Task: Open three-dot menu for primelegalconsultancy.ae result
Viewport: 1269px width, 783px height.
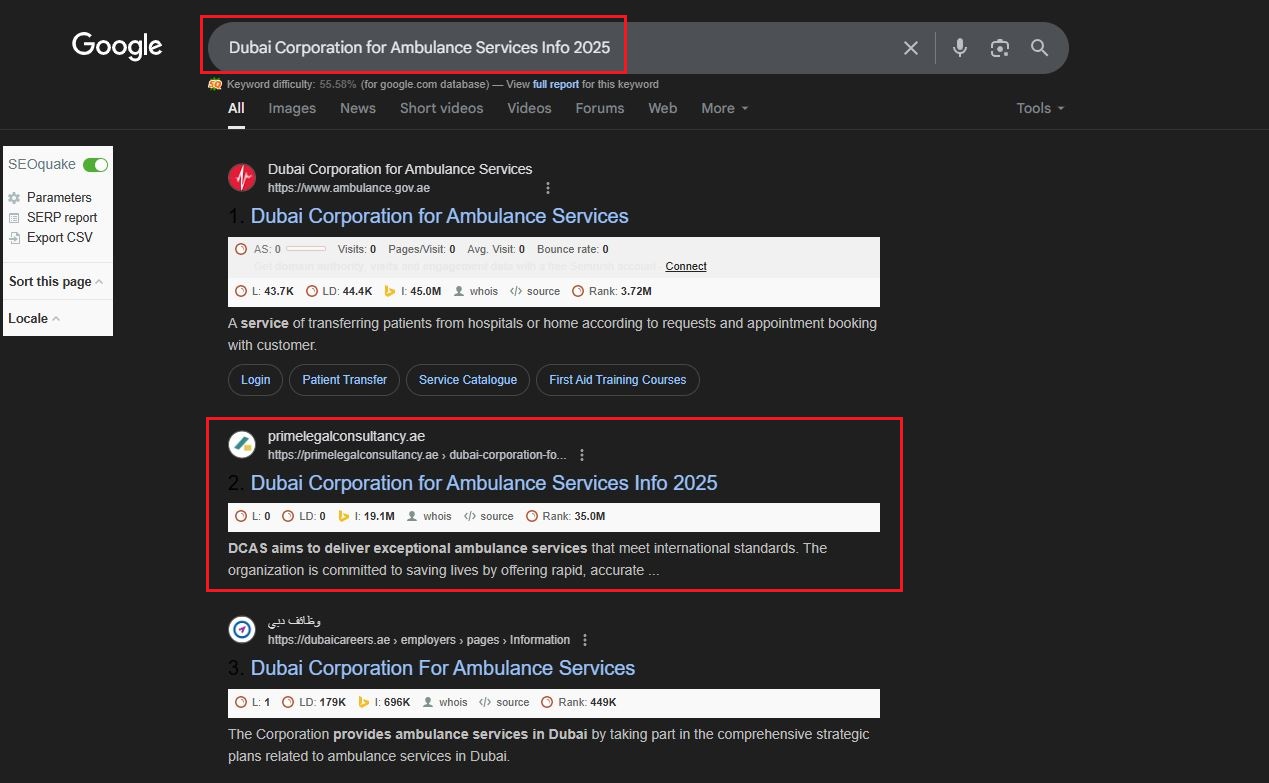Action: click(x=582, y=455)
